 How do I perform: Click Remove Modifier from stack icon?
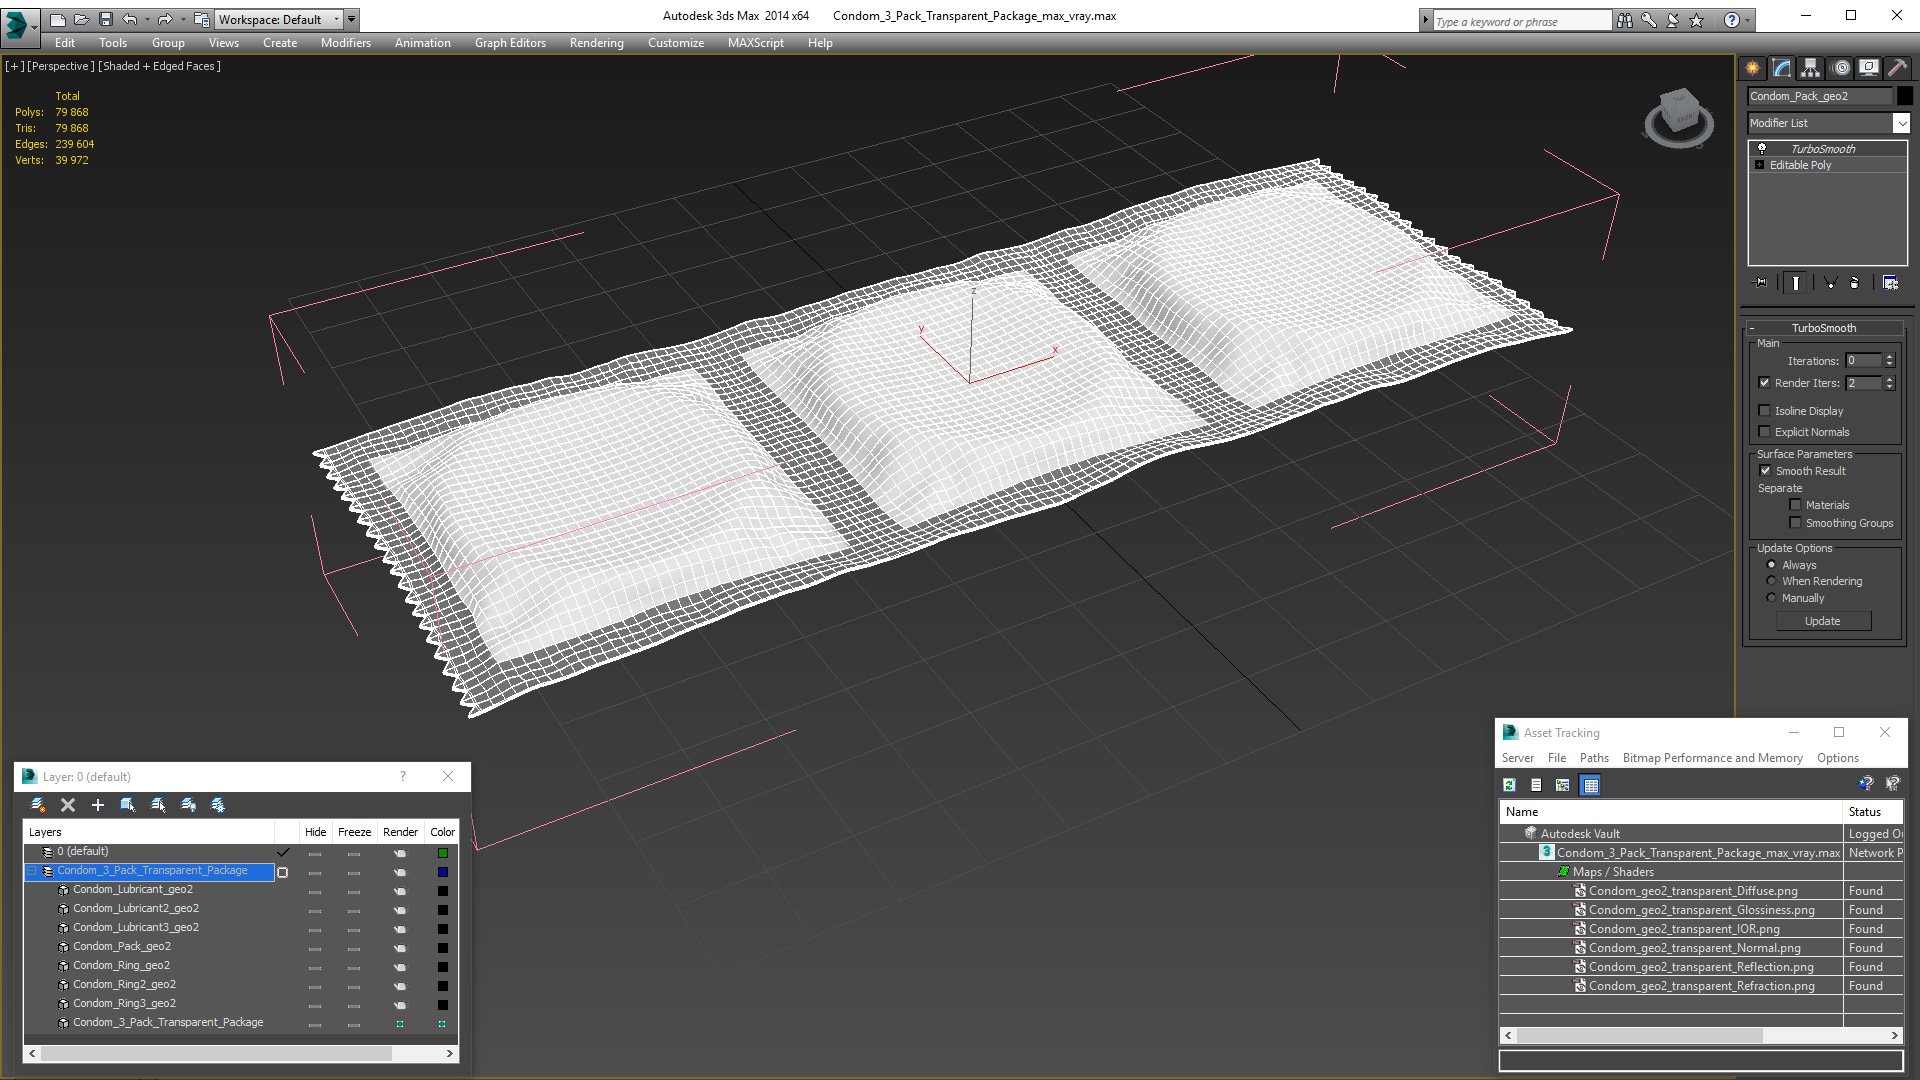1855,283
